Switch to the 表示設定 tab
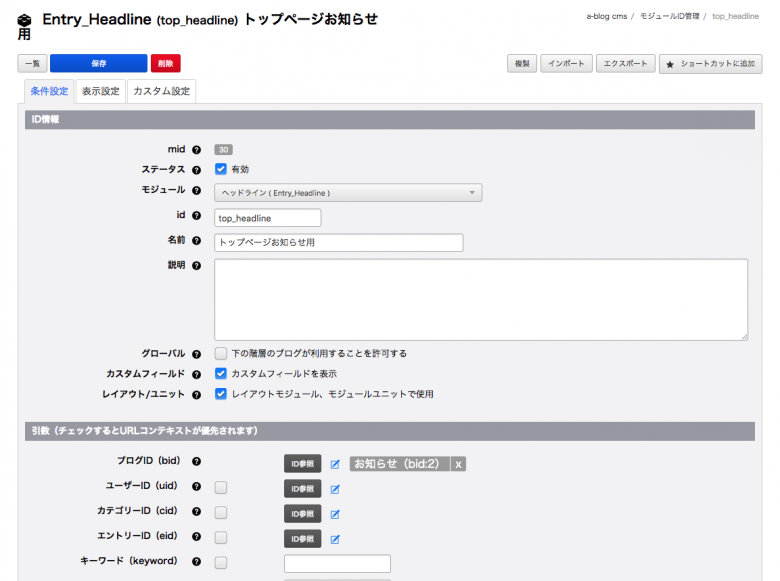 click(x=100, y=92)
